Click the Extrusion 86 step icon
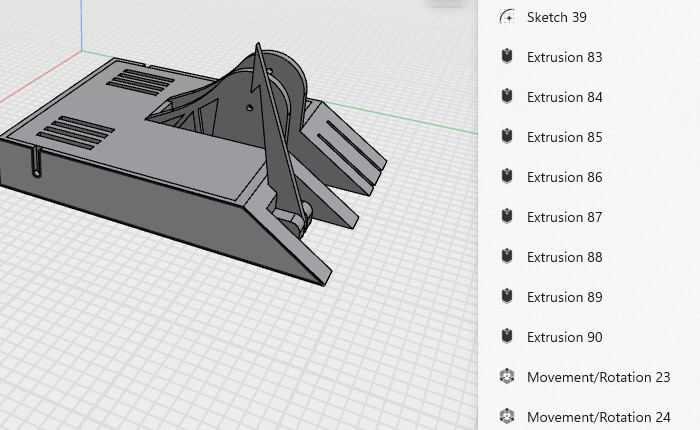 [x=507, y=177]
